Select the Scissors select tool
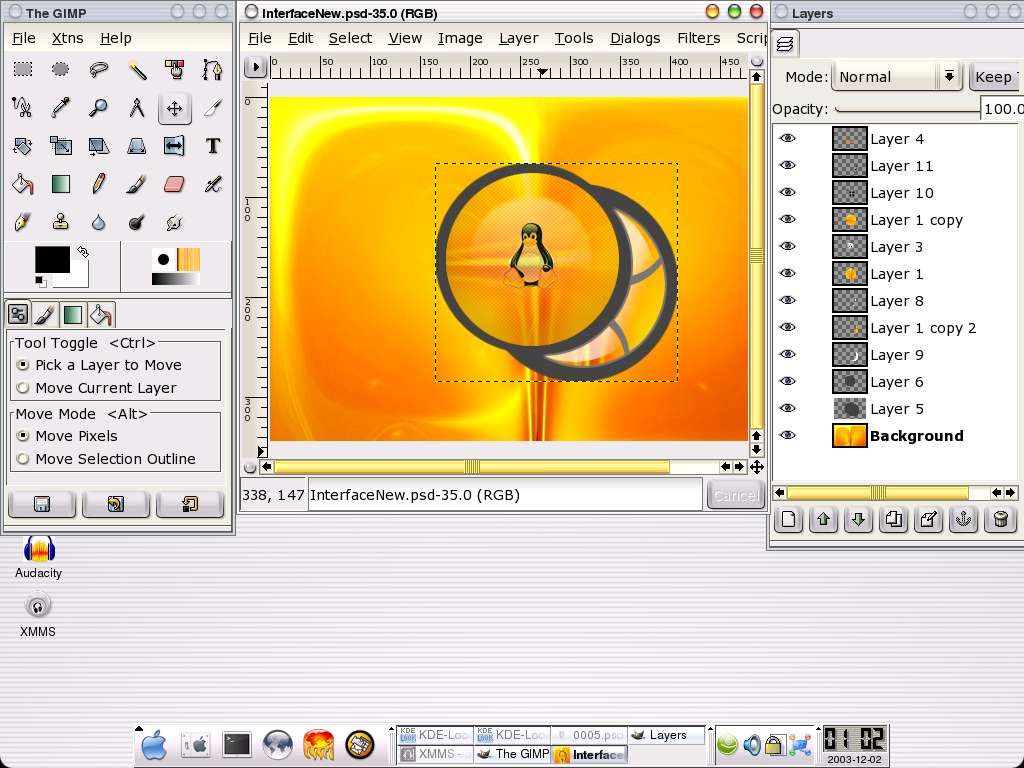 [x=23, y=108]
